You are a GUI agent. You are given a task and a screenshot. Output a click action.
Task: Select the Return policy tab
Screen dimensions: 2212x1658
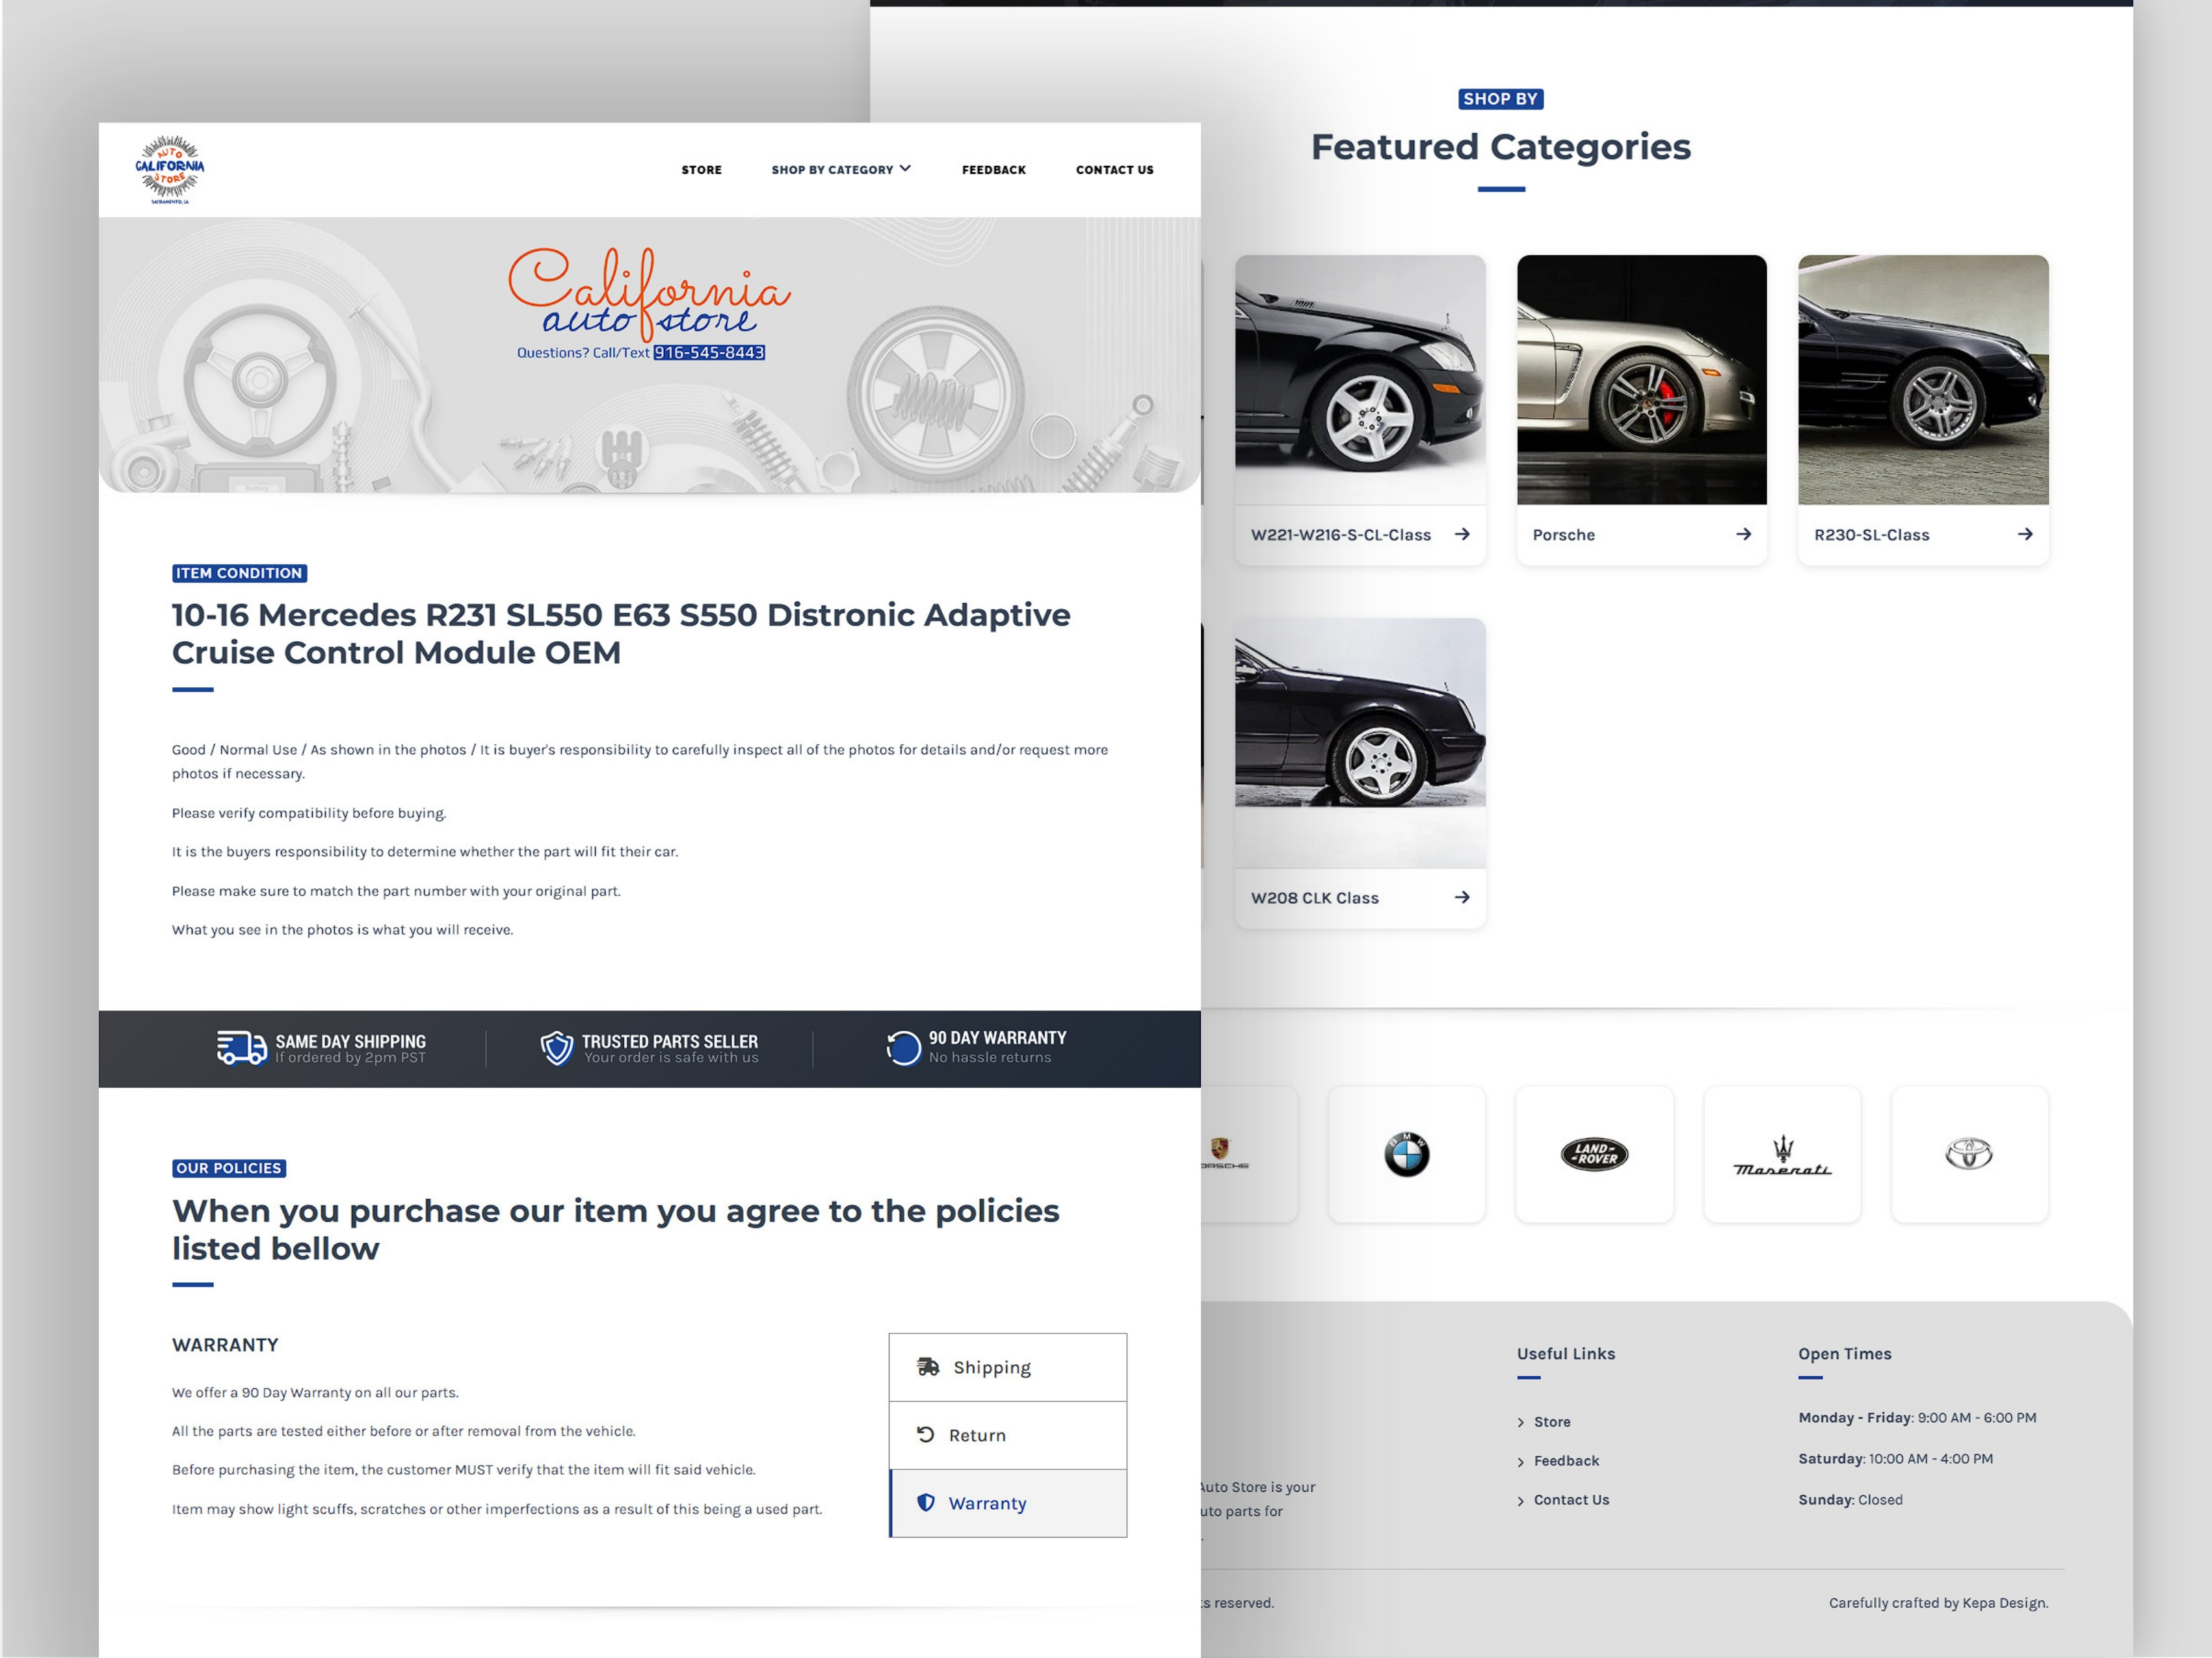coord(1007,1435)
